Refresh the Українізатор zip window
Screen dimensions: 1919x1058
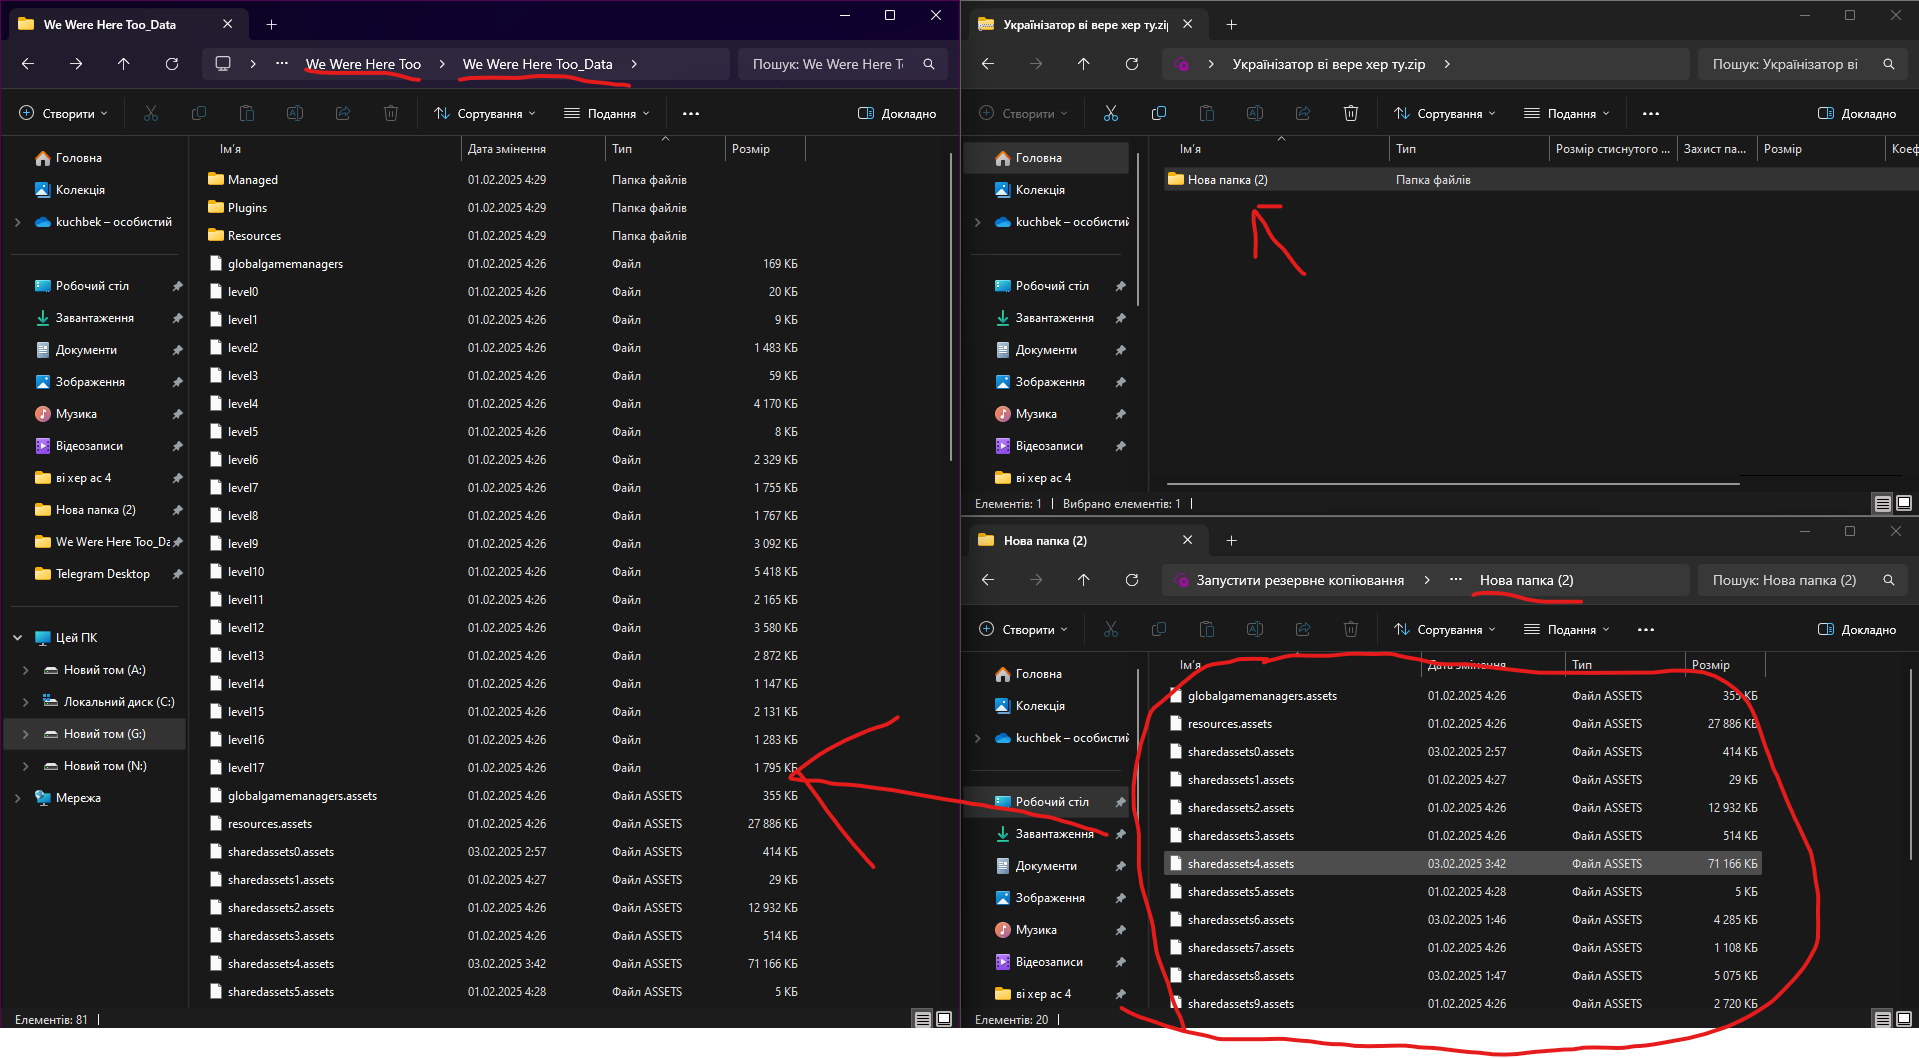pyautogui.click(x=1132, y=64)
